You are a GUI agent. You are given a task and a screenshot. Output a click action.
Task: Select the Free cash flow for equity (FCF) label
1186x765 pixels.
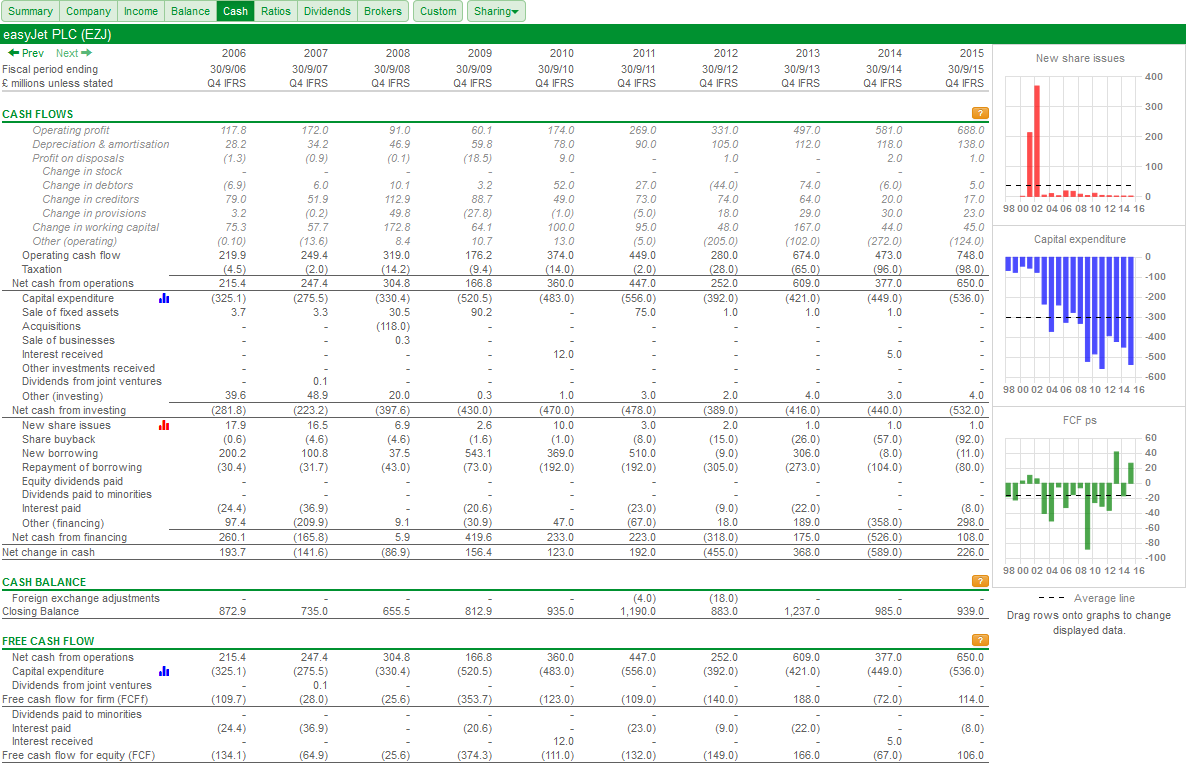[x=79, y=755]
